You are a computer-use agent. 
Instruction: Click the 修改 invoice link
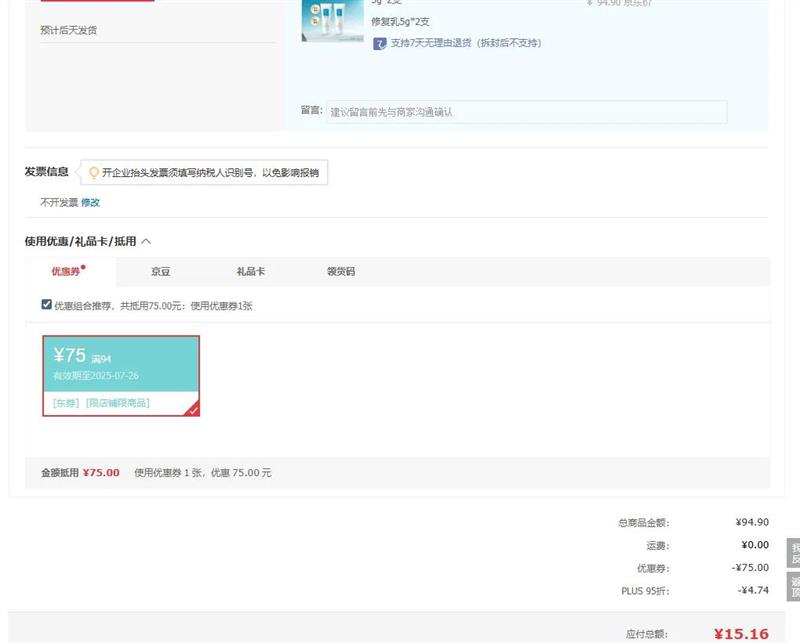[x=90, y=202]
